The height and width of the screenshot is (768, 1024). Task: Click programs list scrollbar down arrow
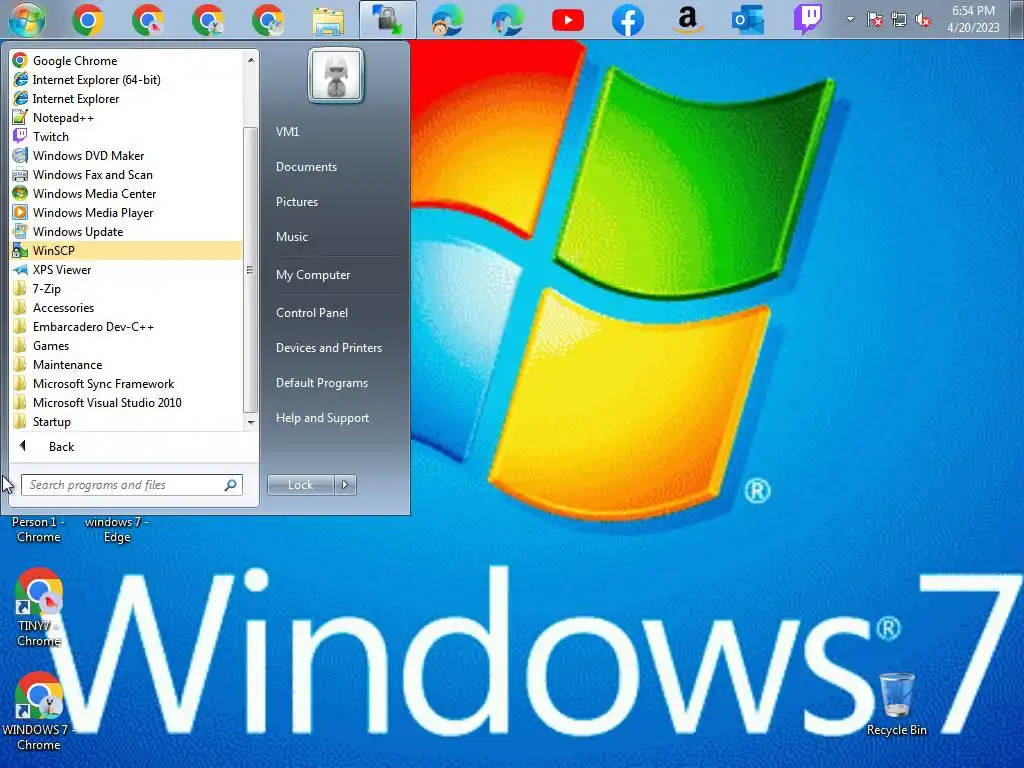[251, 423]
